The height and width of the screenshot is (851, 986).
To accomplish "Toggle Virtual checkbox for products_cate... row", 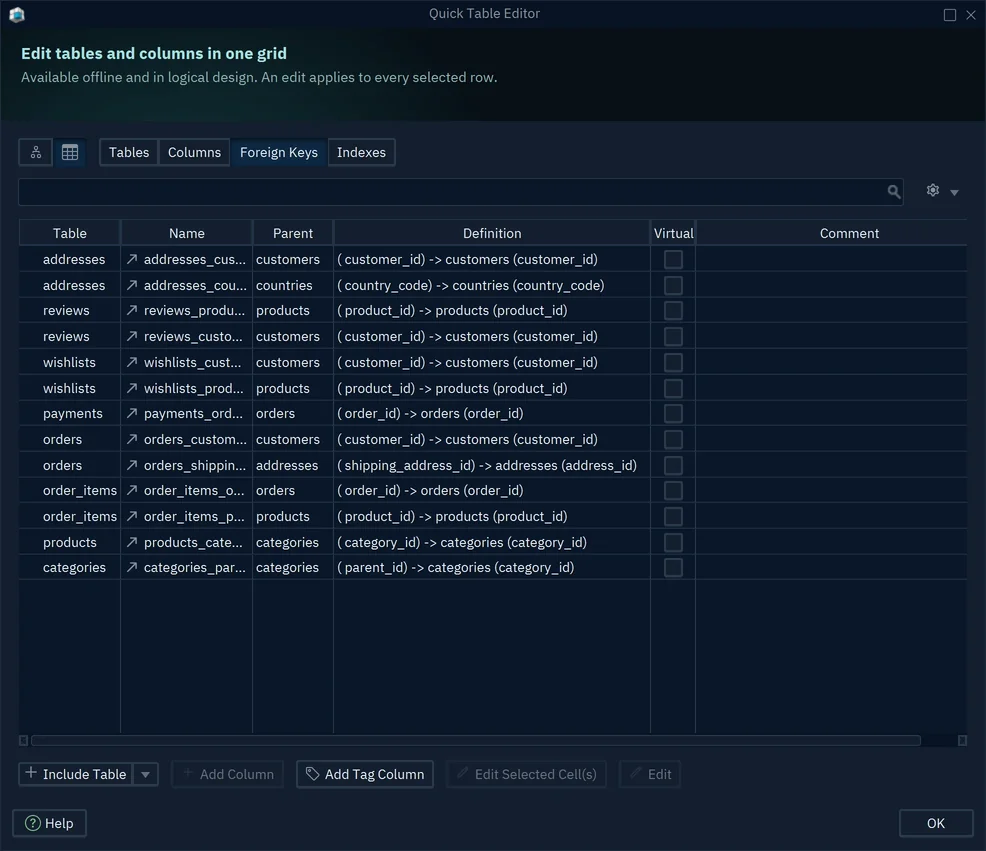I will (x=673, y=542).
